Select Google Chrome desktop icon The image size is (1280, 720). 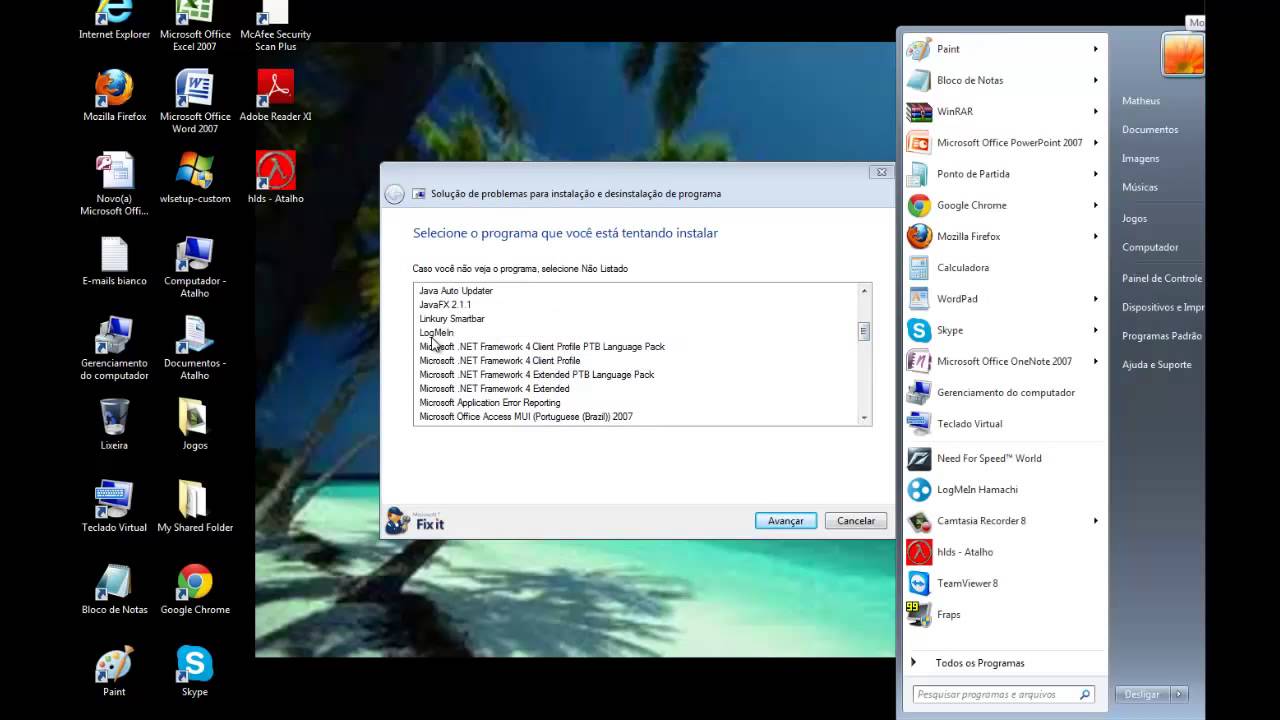click(195, 589)
